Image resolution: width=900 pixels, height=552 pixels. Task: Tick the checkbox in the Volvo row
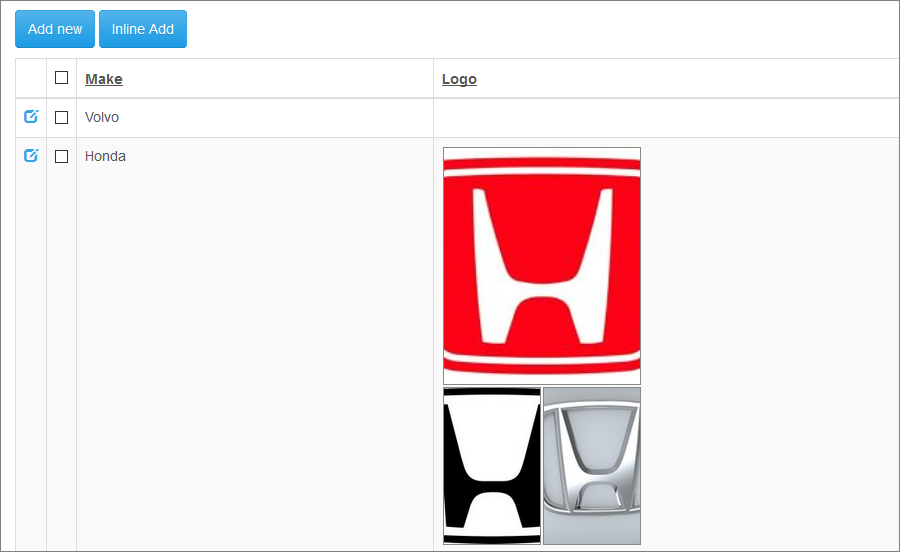tap(62, 117)
